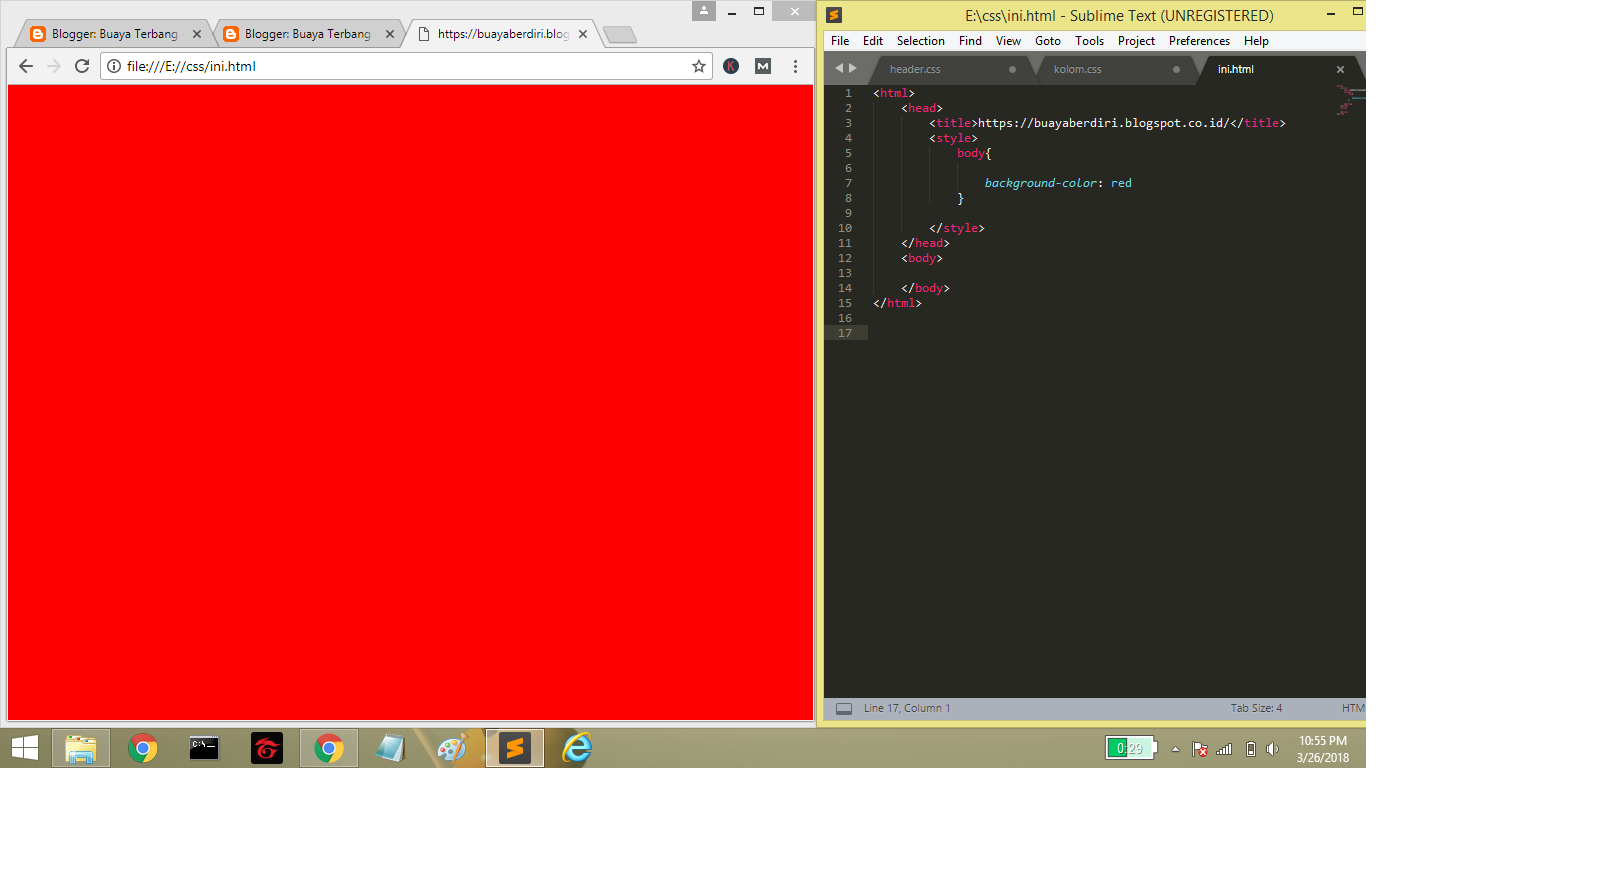Click the M extension icon in Chrome
The image size is (1600, 895).
click(x=763, y=66)
